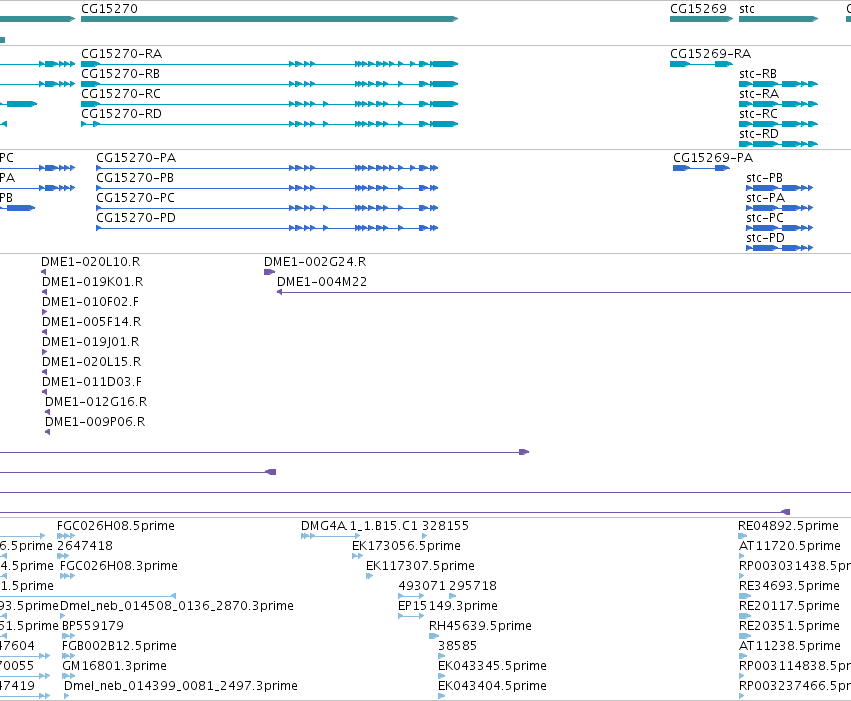Image resolution: width=851 pixels, height=701 pixels.
Task: Open EST RE20351.5prime label
Action: point(790,627)
